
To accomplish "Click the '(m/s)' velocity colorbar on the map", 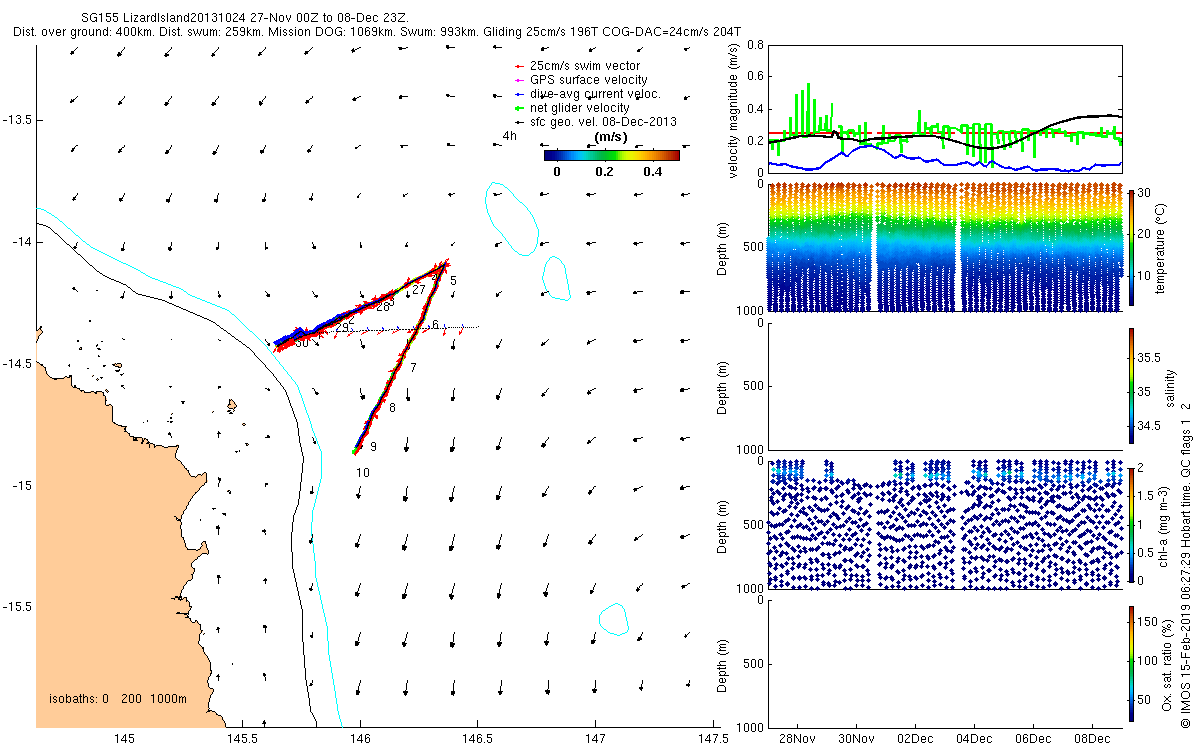I will (x=611, y=155).
